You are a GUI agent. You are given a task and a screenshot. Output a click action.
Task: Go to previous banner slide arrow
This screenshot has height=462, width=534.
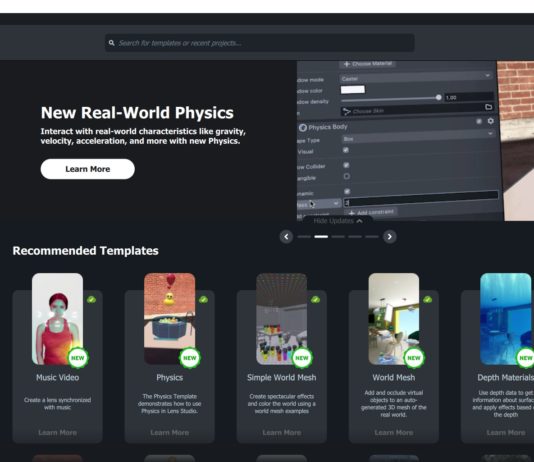click(286, 237)
